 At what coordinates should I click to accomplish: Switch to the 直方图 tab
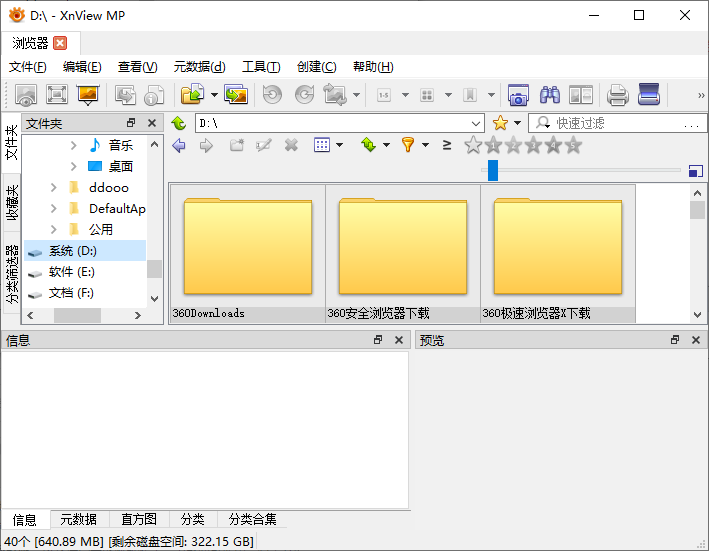(139, 519)
